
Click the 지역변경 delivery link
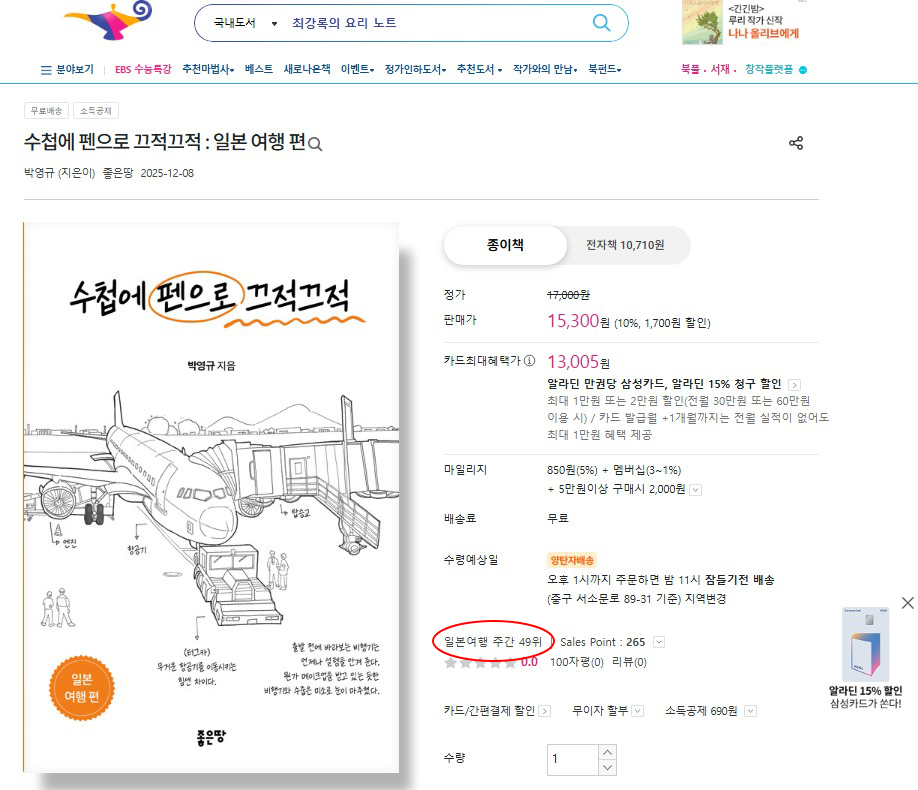(703, 599)
